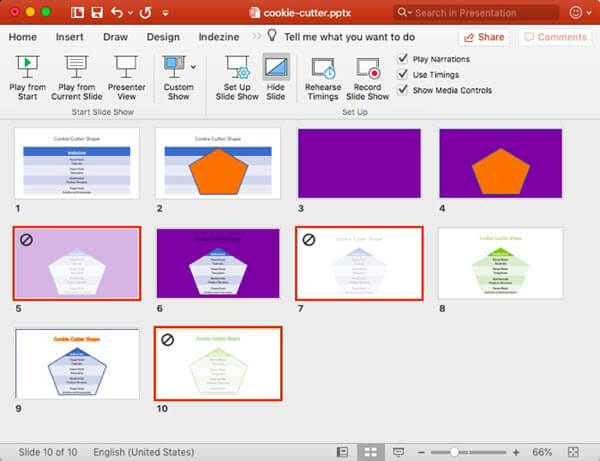Open Set Up Slide Show settings
The height and width of the screenshot is (461, 600).
[x=238, y=69]
